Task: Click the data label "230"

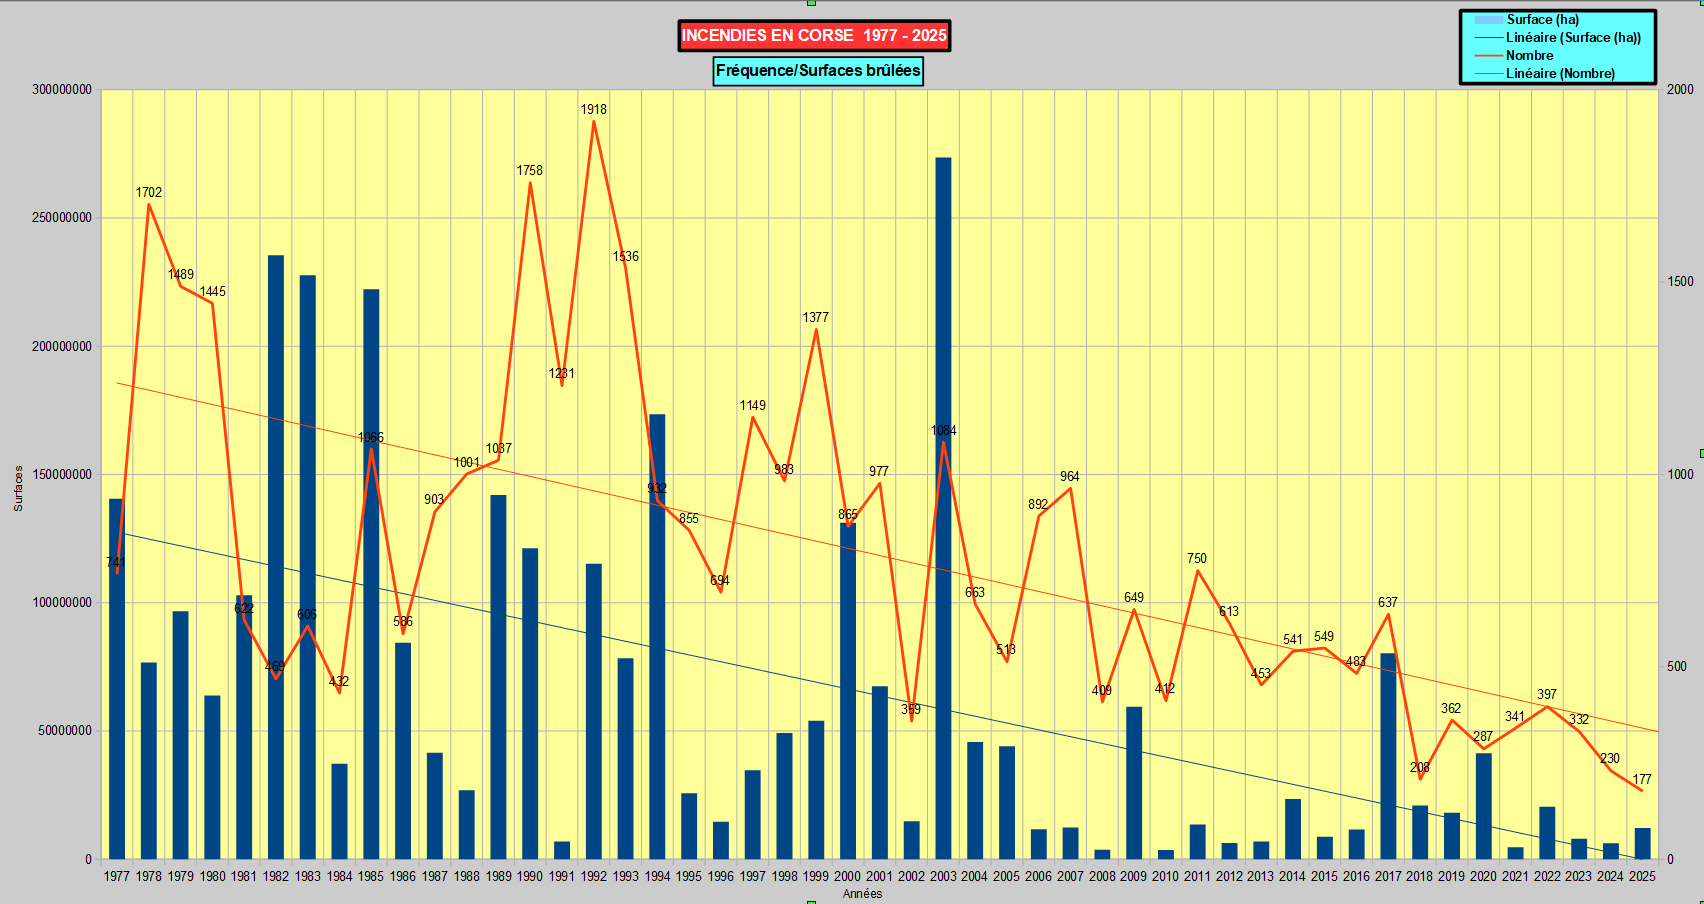Action: 1610,758
